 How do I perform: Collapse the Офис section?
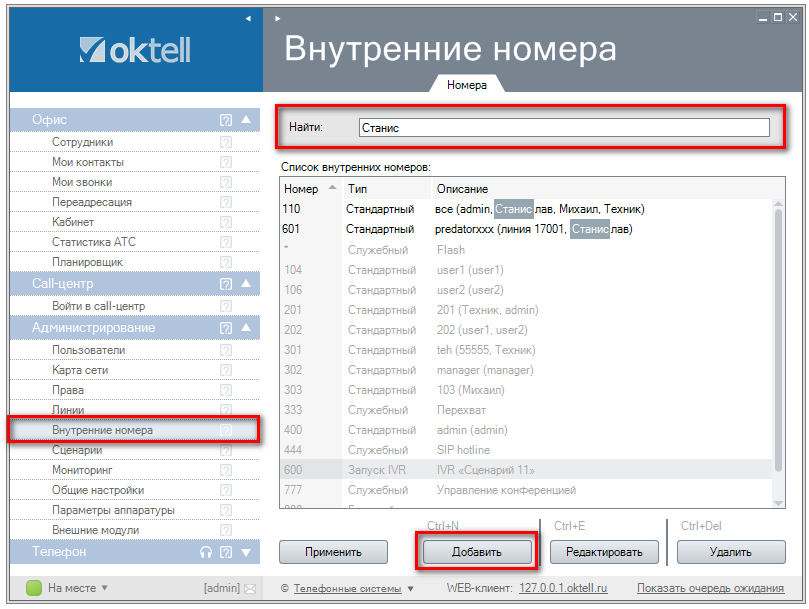click(x=246, y=120)
